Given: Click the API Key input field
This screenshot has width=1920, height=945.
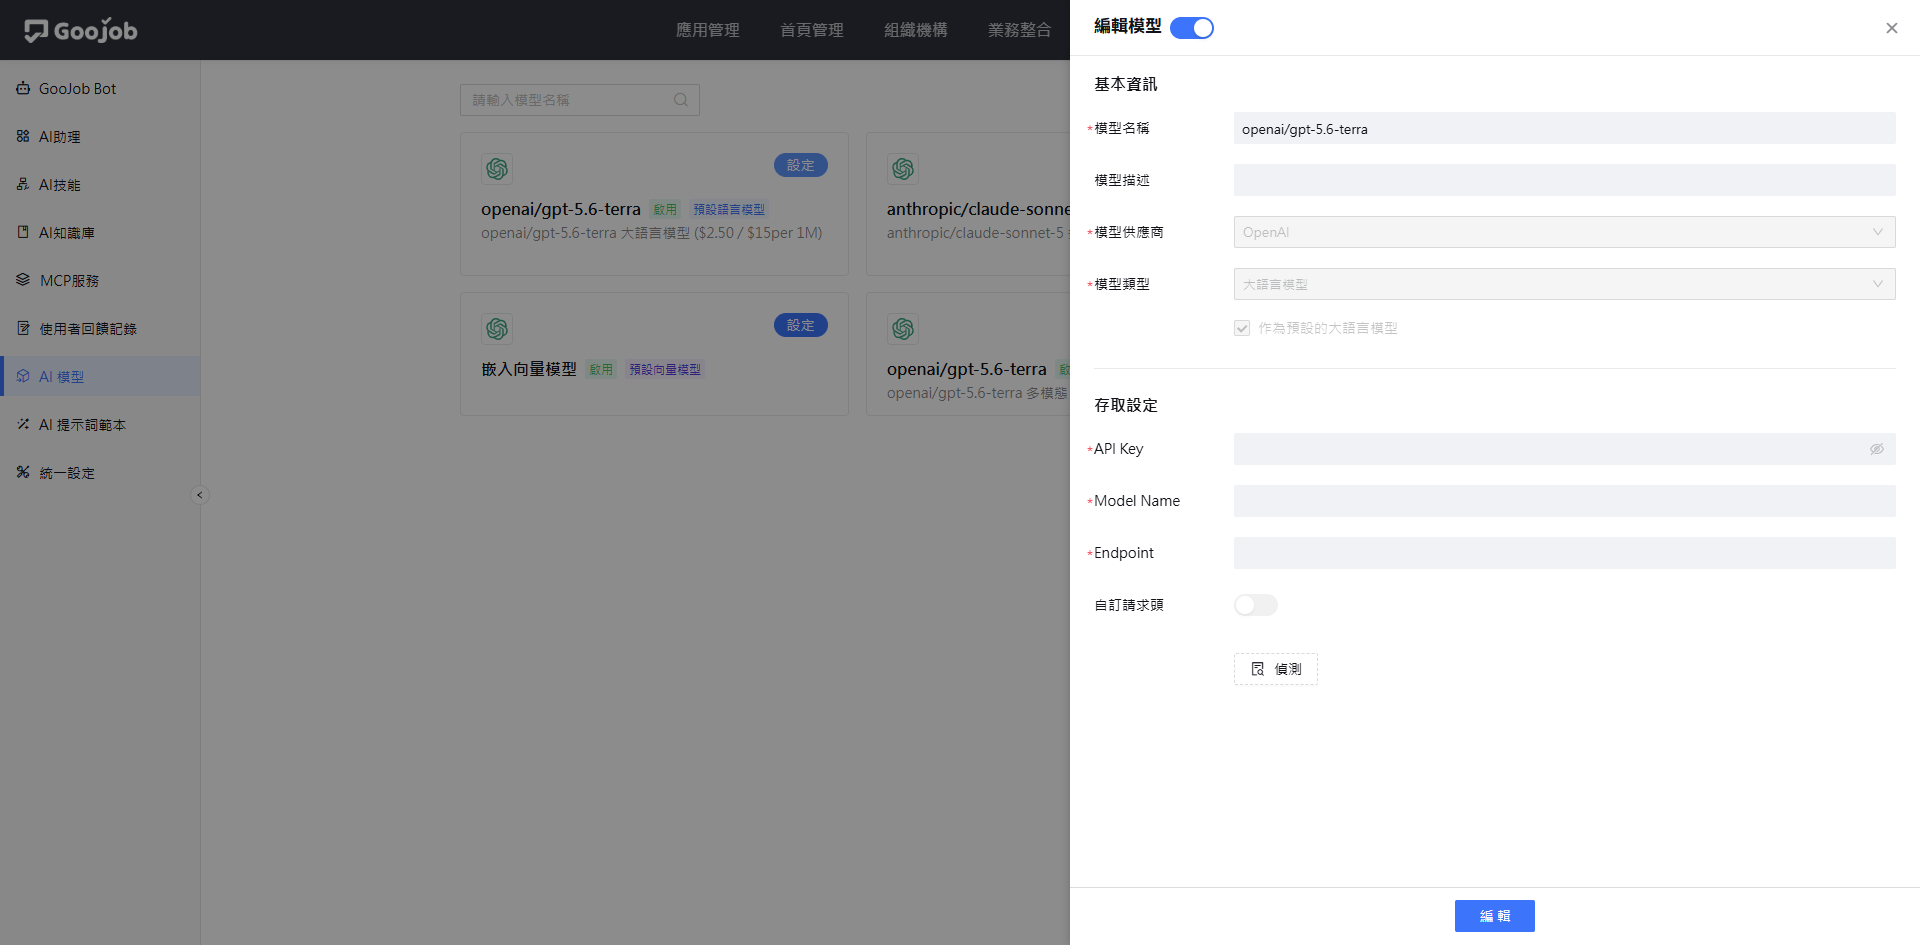Looking at the screenshot, I should [x=1565, y=449].
